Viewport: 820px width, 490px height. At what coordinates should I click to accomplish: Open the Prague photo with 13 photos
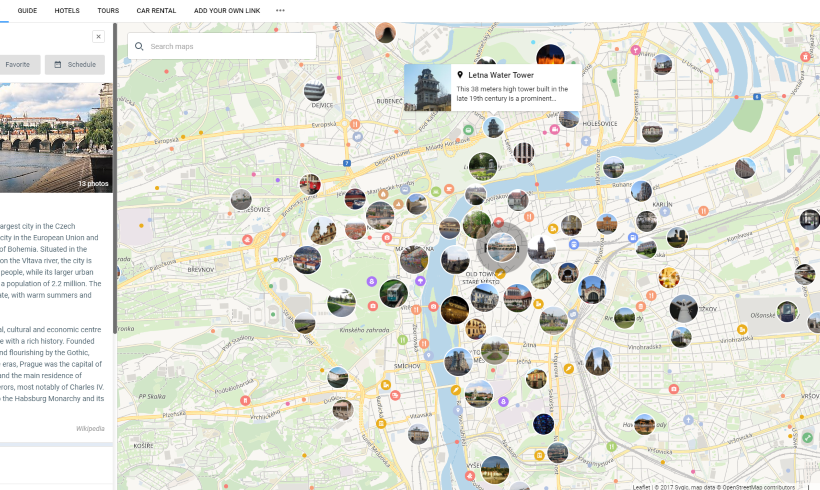coord(56,137)
